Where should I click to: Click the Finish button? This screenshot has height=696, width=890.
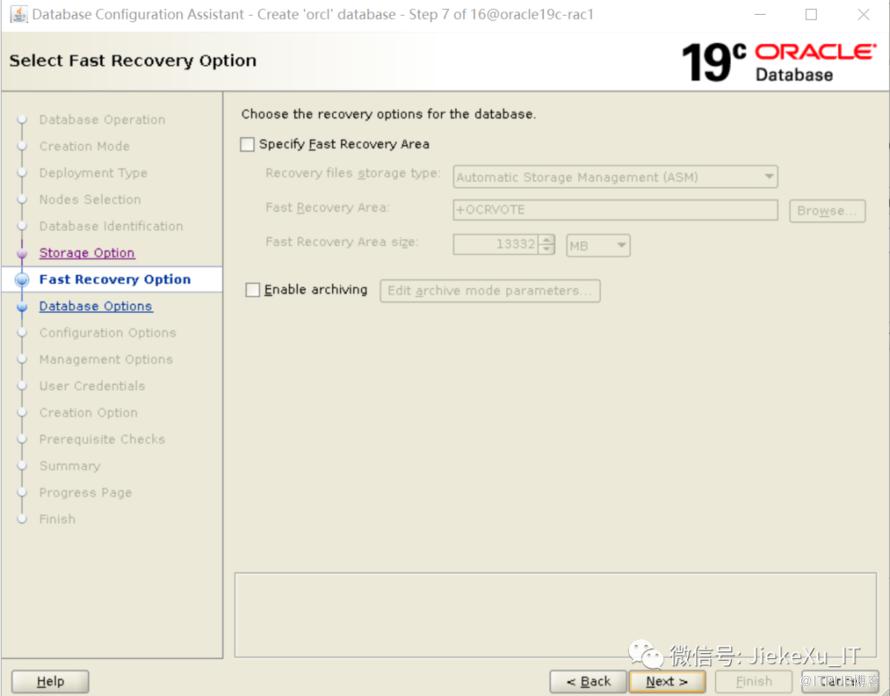(754, 681)
